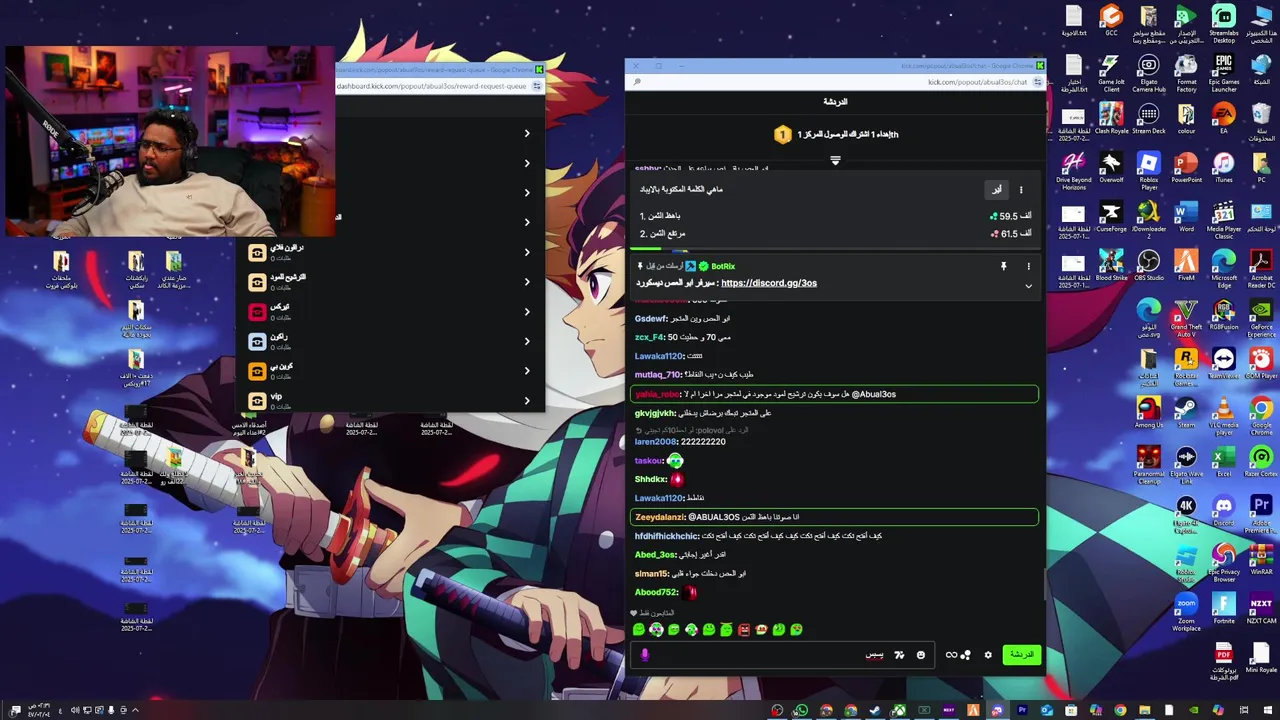
Task: Open the discord.gg/3os link
Action: click(768, 283)
